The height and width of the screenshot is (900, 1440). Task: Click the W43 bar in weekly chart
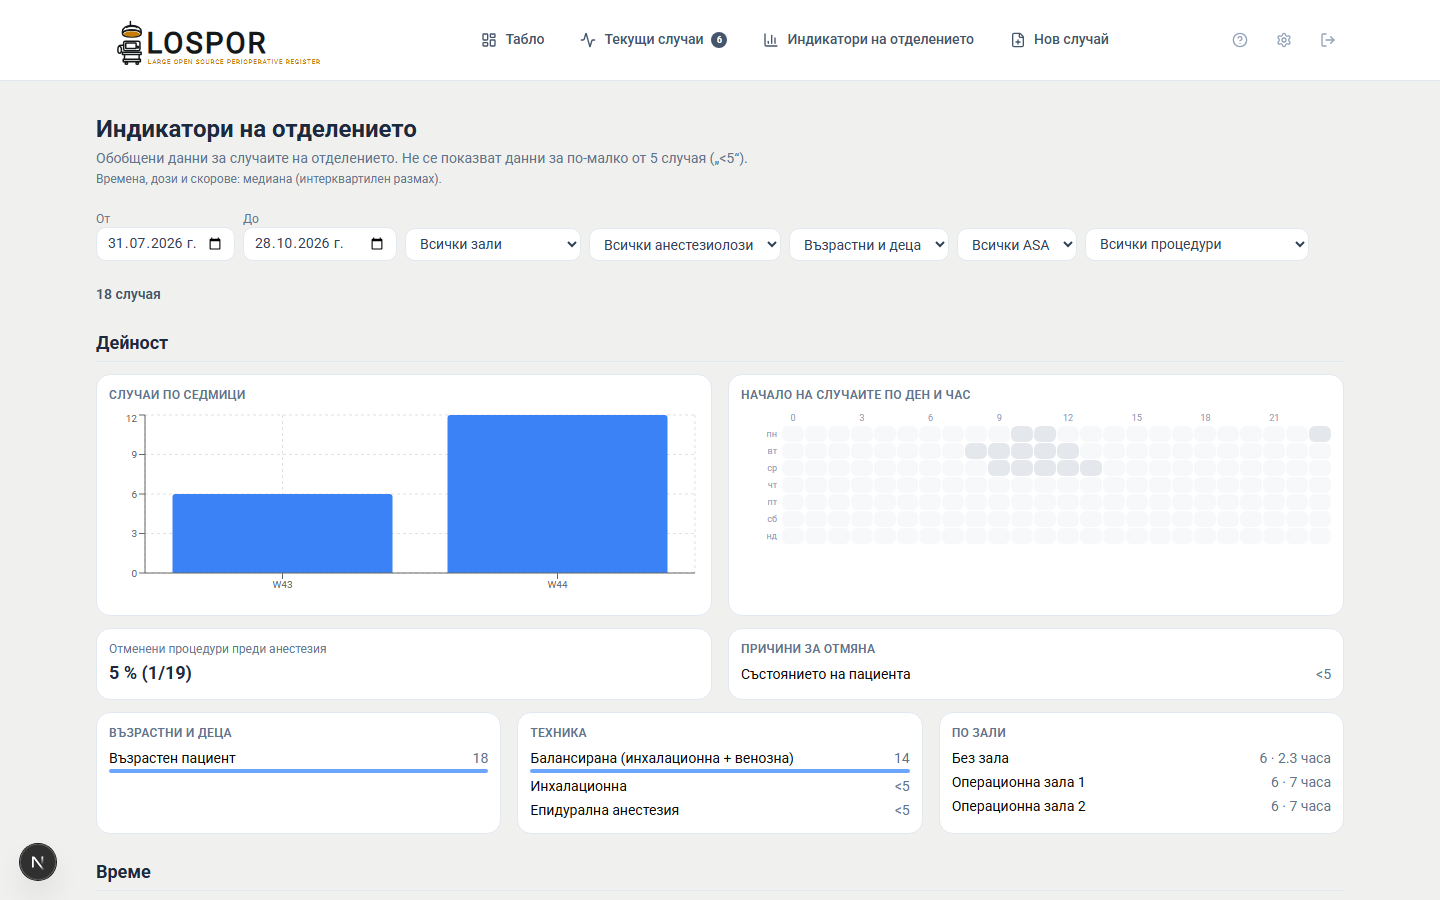click(282, 533)
